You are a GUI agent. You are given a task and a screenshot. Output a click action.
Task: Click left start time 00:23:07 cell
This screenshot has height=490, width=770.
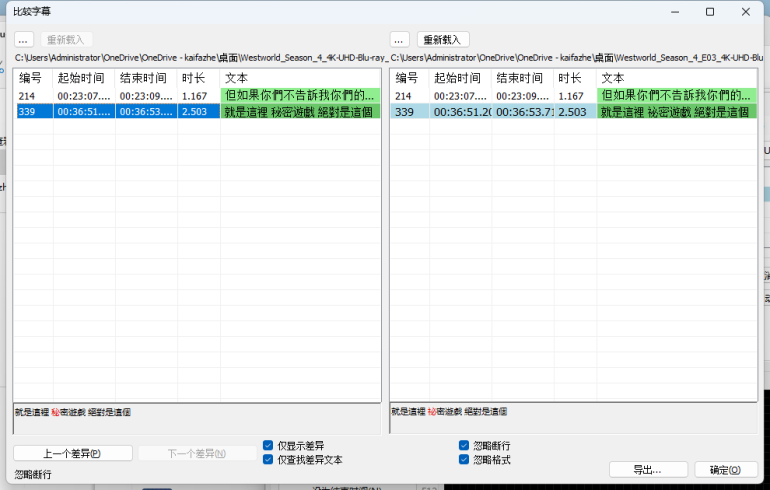(x=84, y=96)
